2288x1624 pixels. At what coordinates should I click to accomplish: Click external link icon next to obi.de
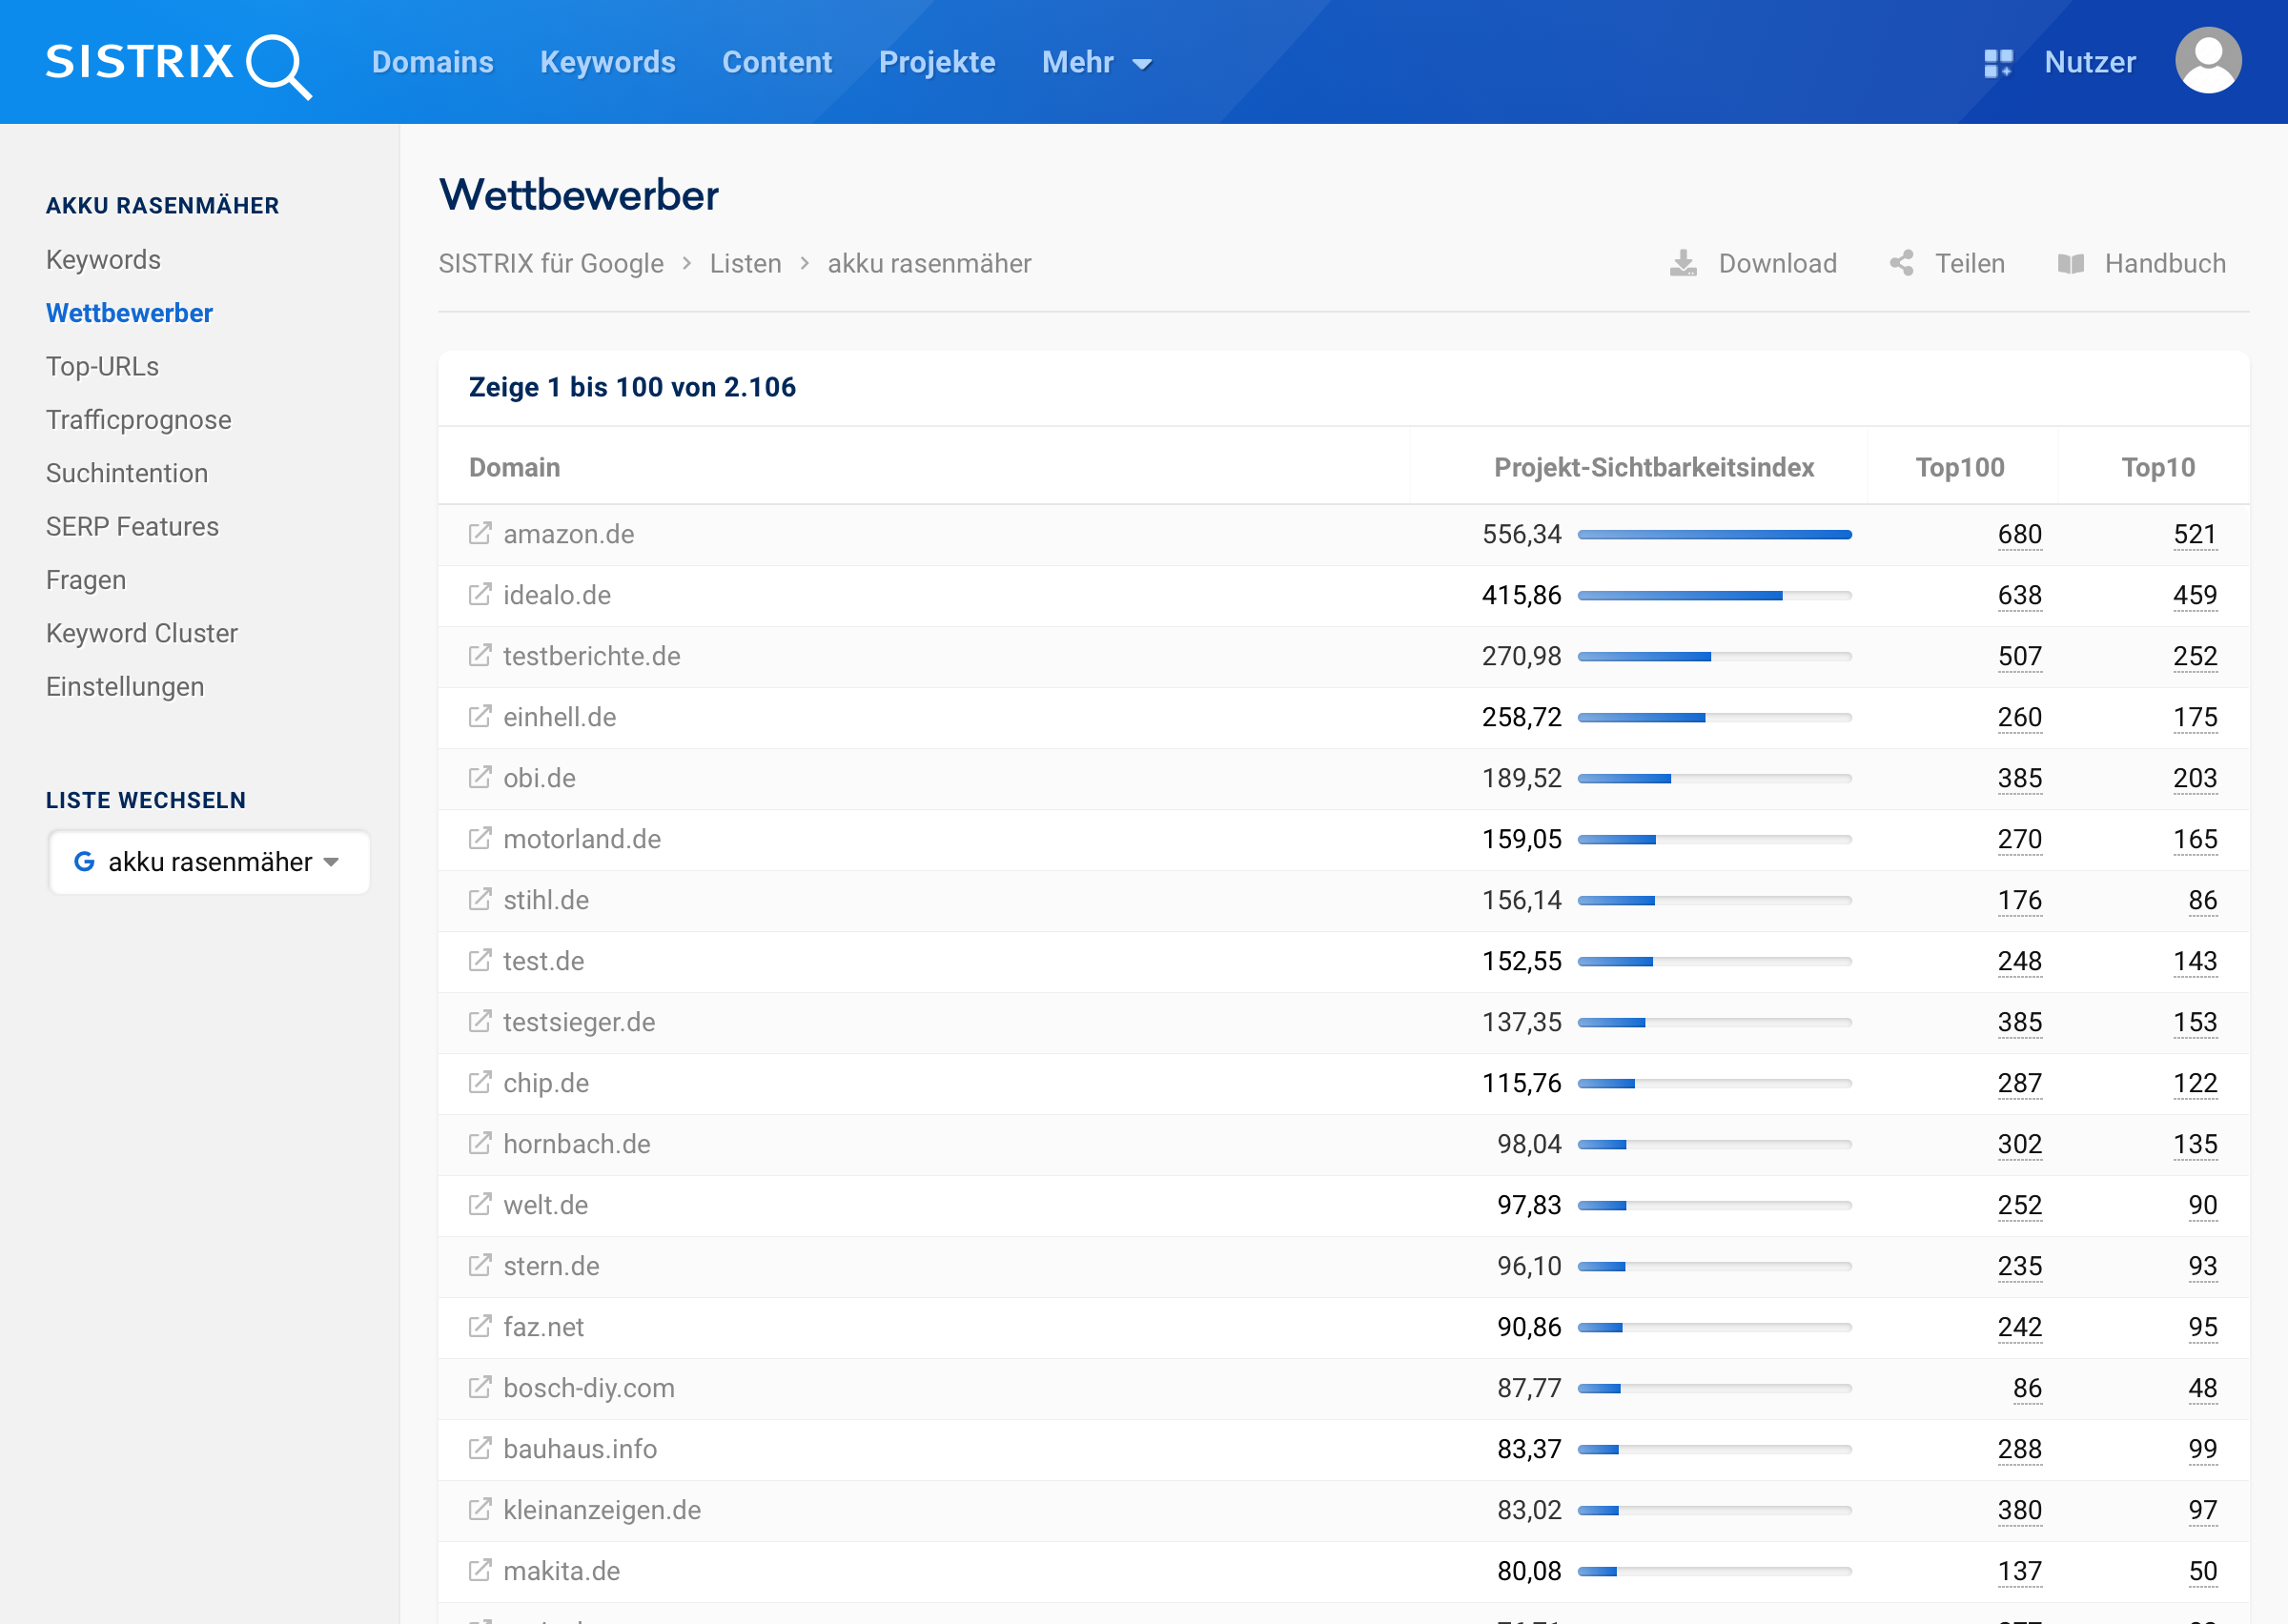(480, 778)
